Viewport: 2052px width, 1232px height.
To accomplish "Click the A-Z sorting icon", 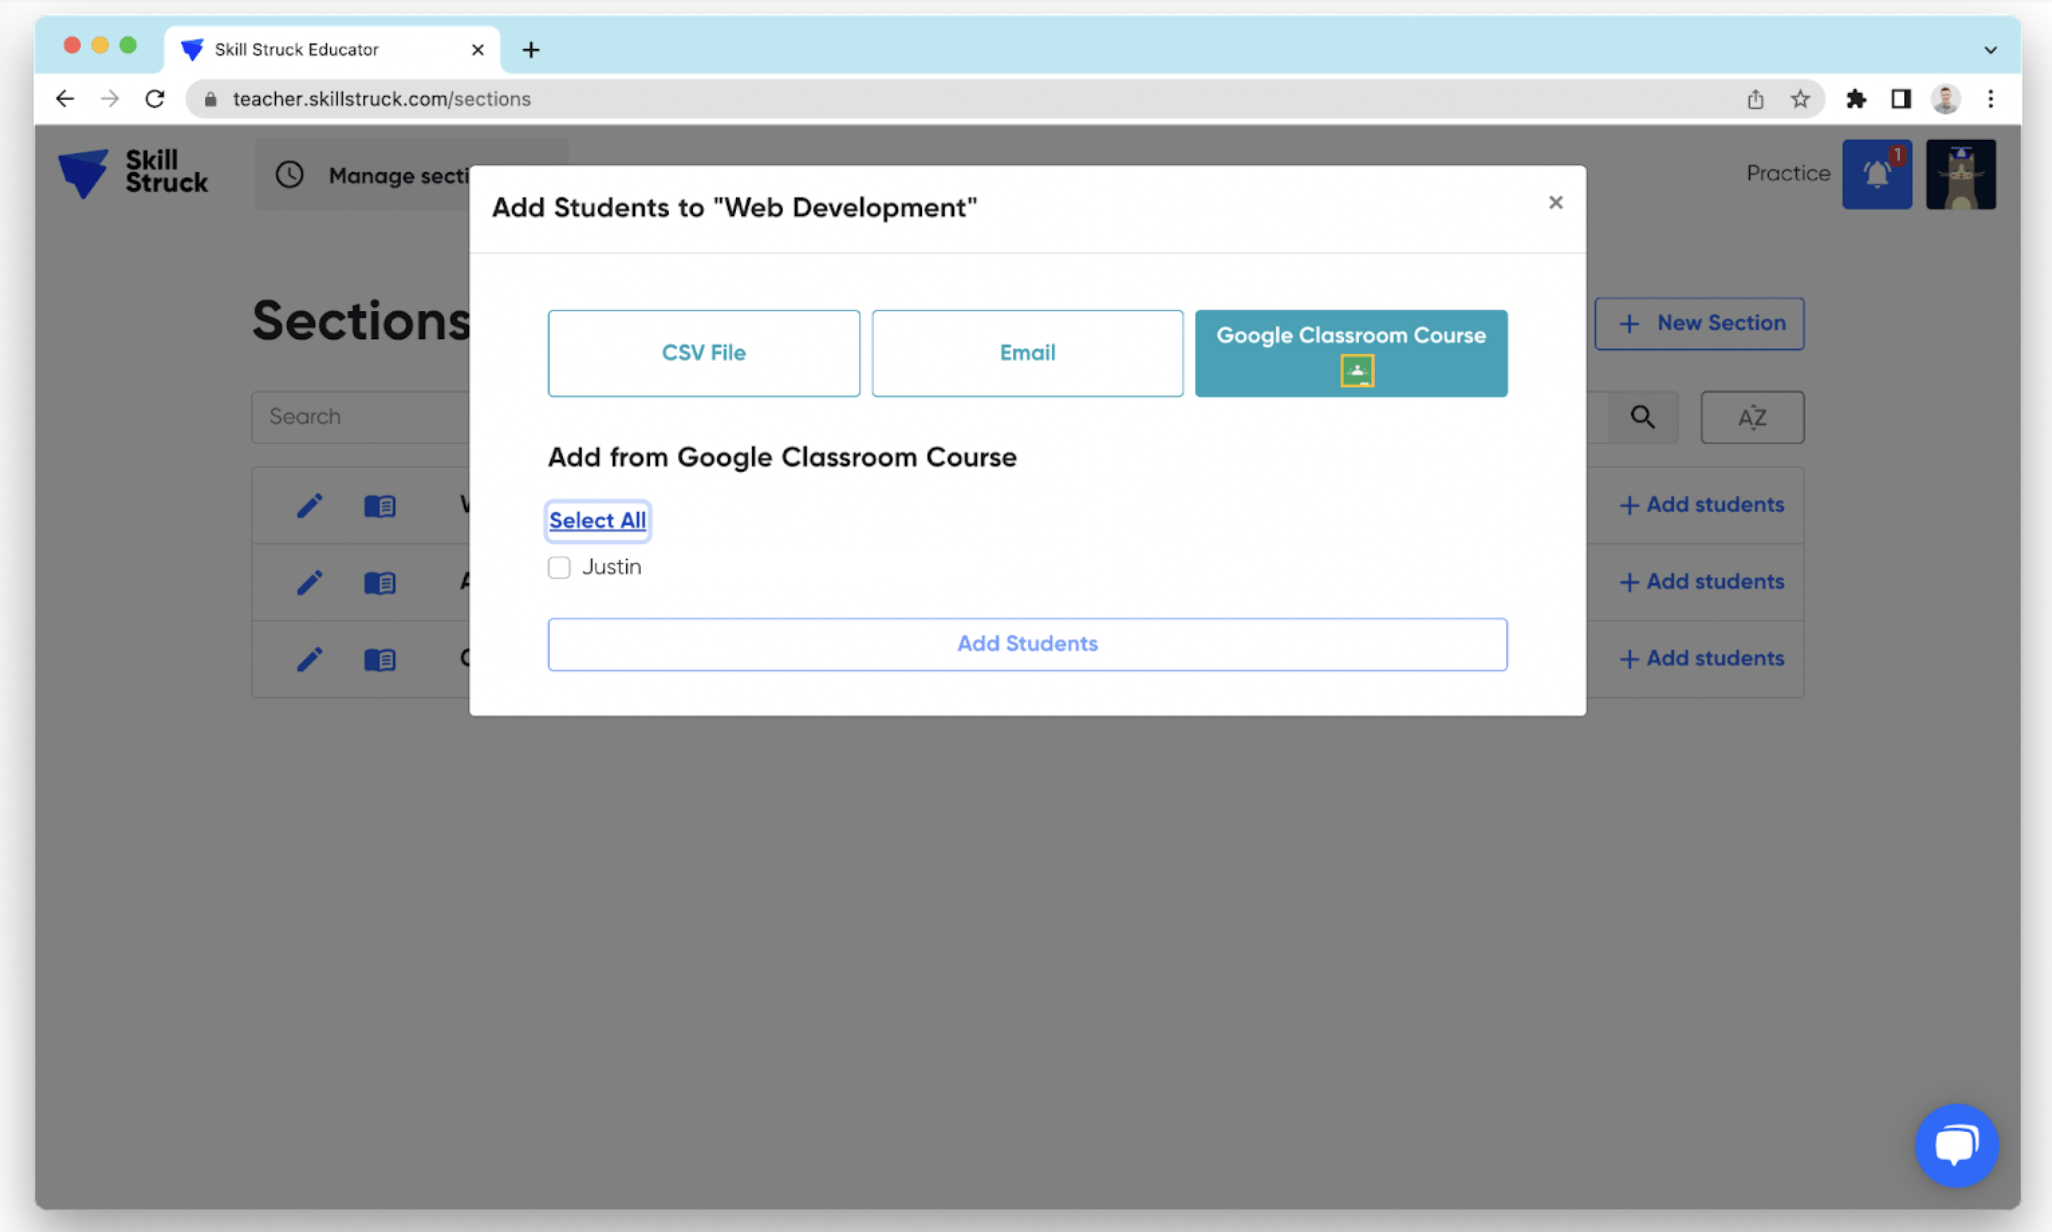I will pos(1752,417).
